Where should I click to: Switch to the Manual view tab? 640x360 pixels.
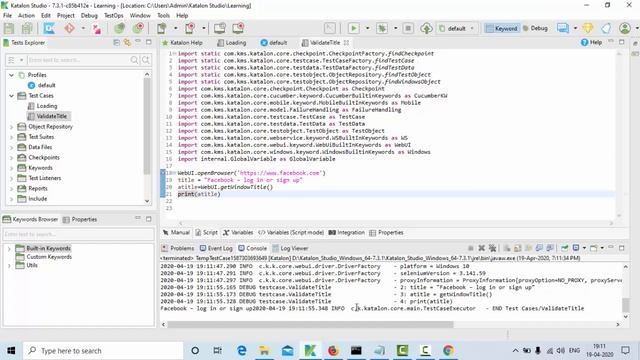point(176,233)
